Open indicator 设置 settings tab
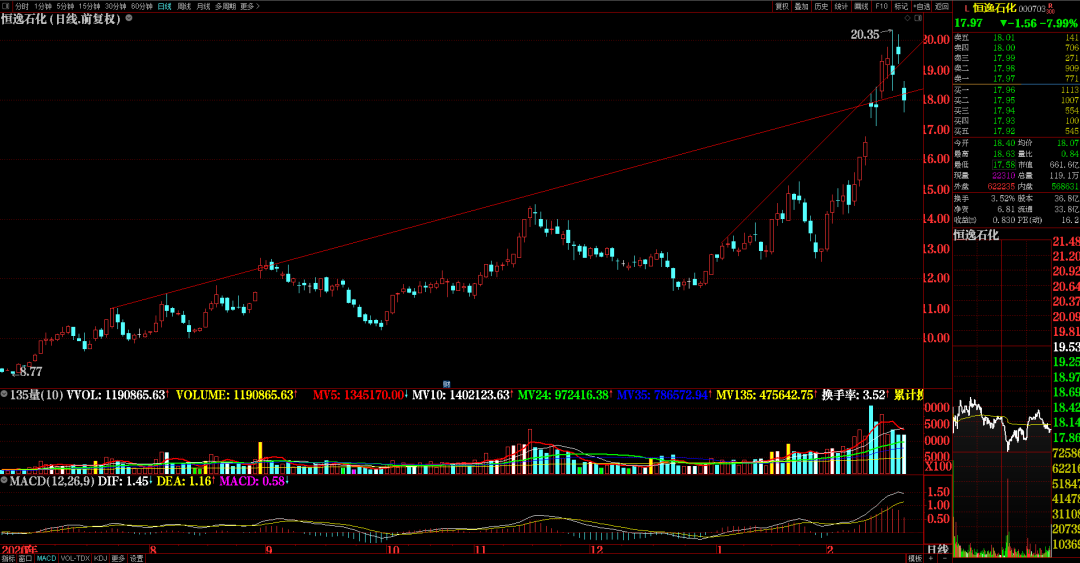Image resolution: width=1080 pixels, height=563 pixels. [x=137, y=558]
